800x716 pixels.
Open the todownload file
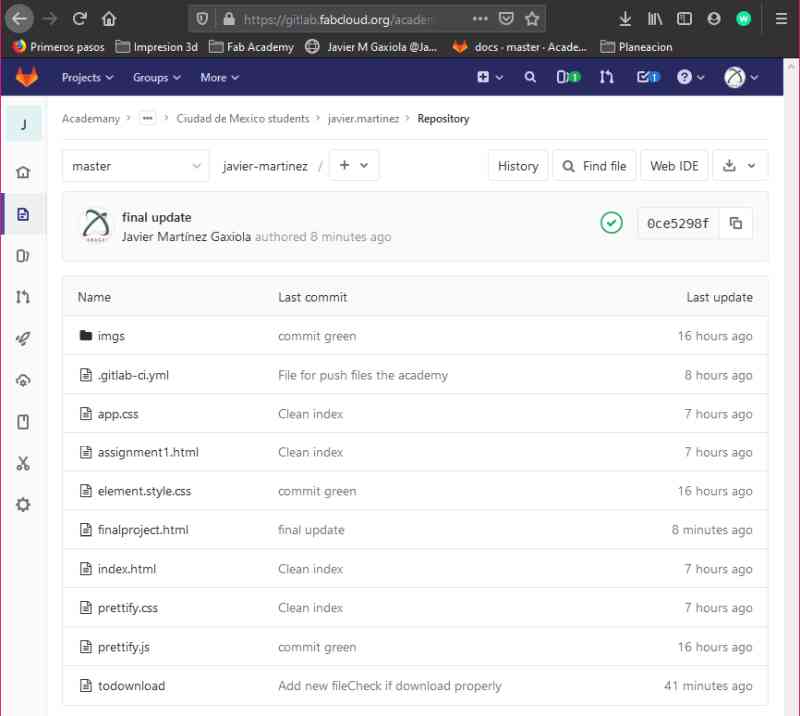coord(131,685)
